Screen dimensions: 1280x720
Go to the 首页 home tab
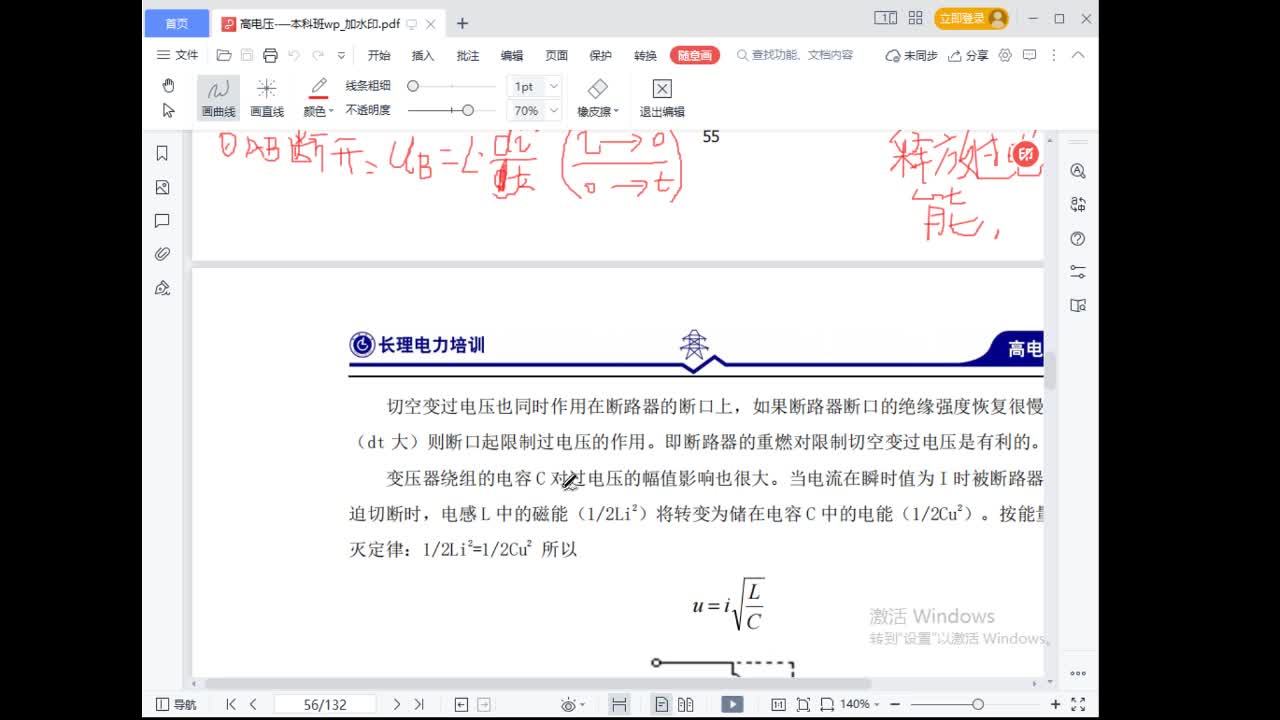(x=177, y=23)
